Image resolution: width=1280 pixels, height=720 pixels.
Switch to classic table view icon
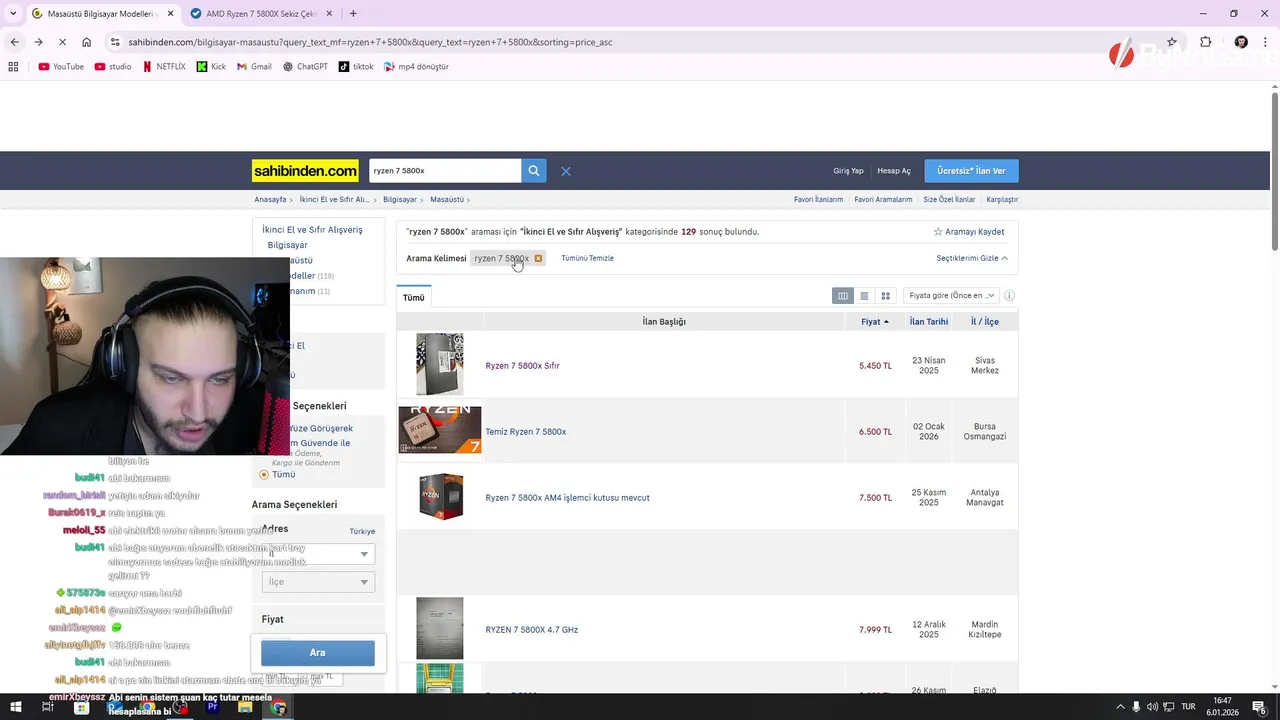tap(843, 296)
